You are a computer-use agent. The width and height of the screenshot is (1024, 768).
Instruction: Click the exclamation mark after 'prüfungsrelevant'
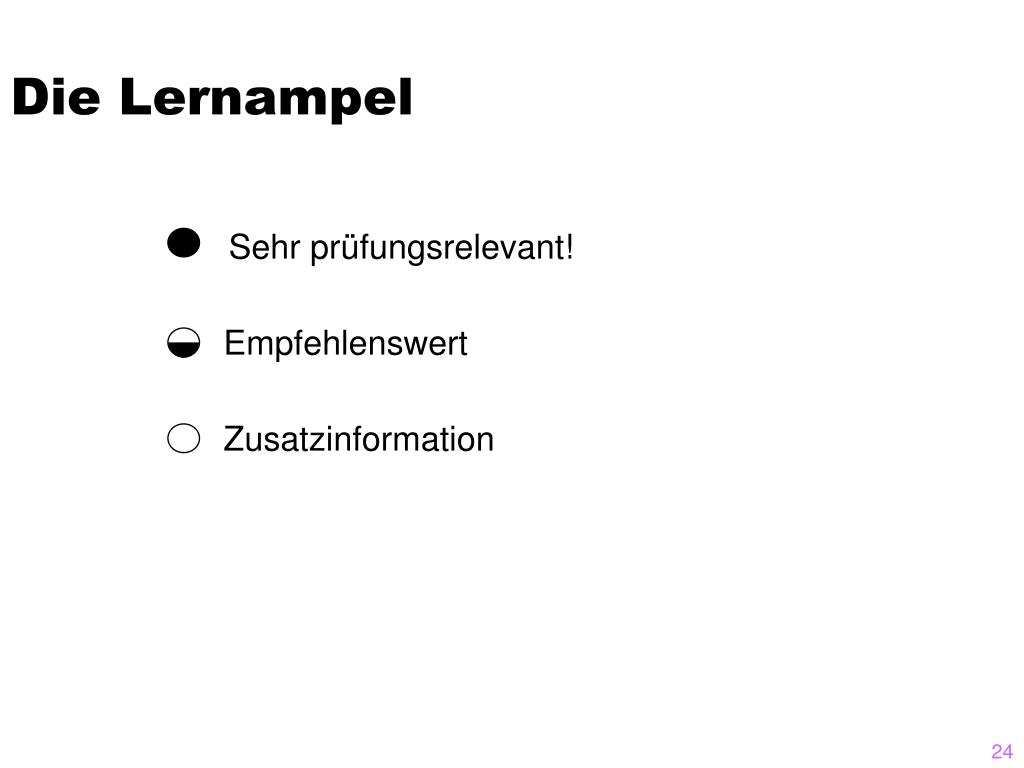569,247
